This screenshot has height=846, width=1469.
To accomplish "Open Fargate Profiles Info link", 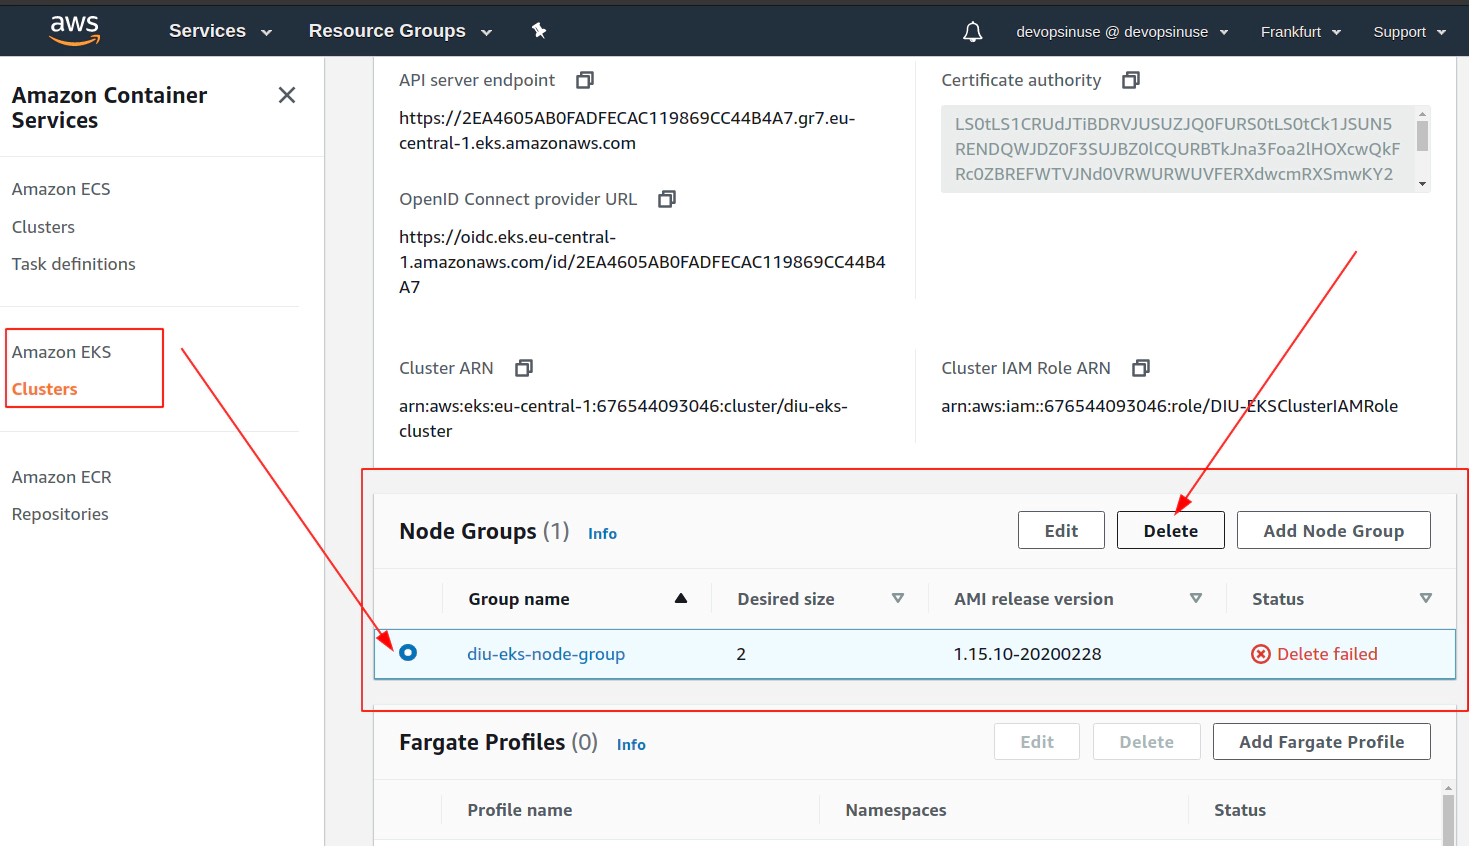I will click(x=631, y=745).
